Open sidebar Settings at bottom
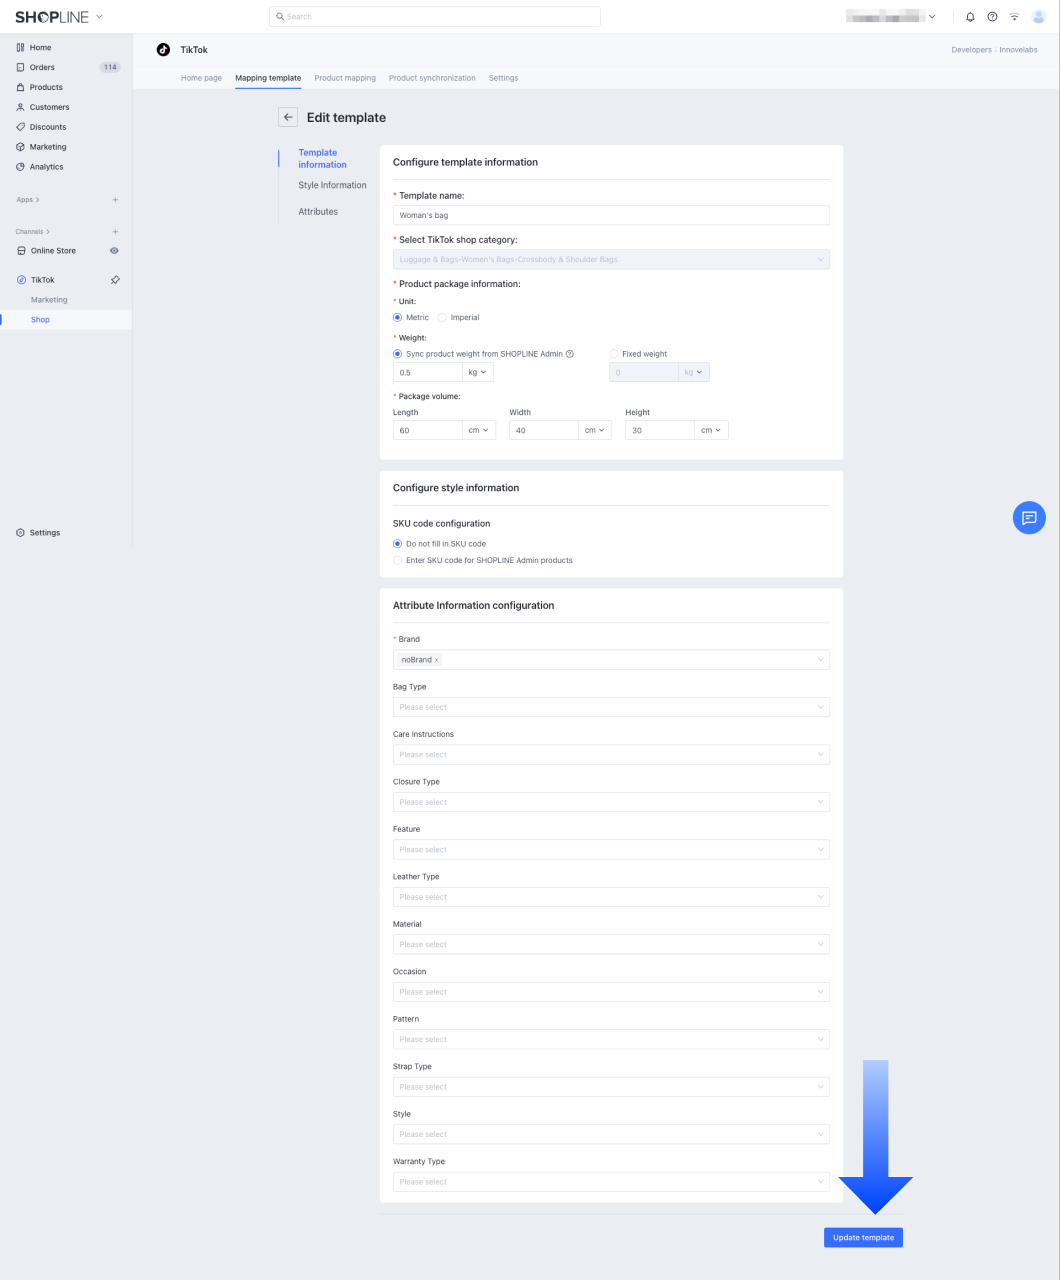Viewport: 1060px width, 1280px height. (x=45, y=533)
